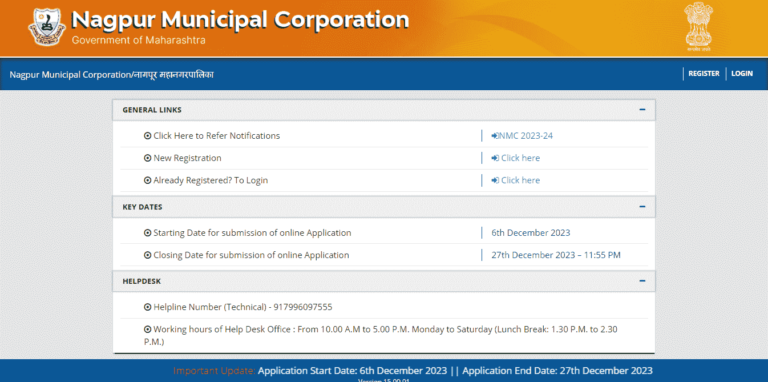This screenshot has width=768, height=382.
Task: Click the '6th December 2023' start date value
Action: pos(531,233)
